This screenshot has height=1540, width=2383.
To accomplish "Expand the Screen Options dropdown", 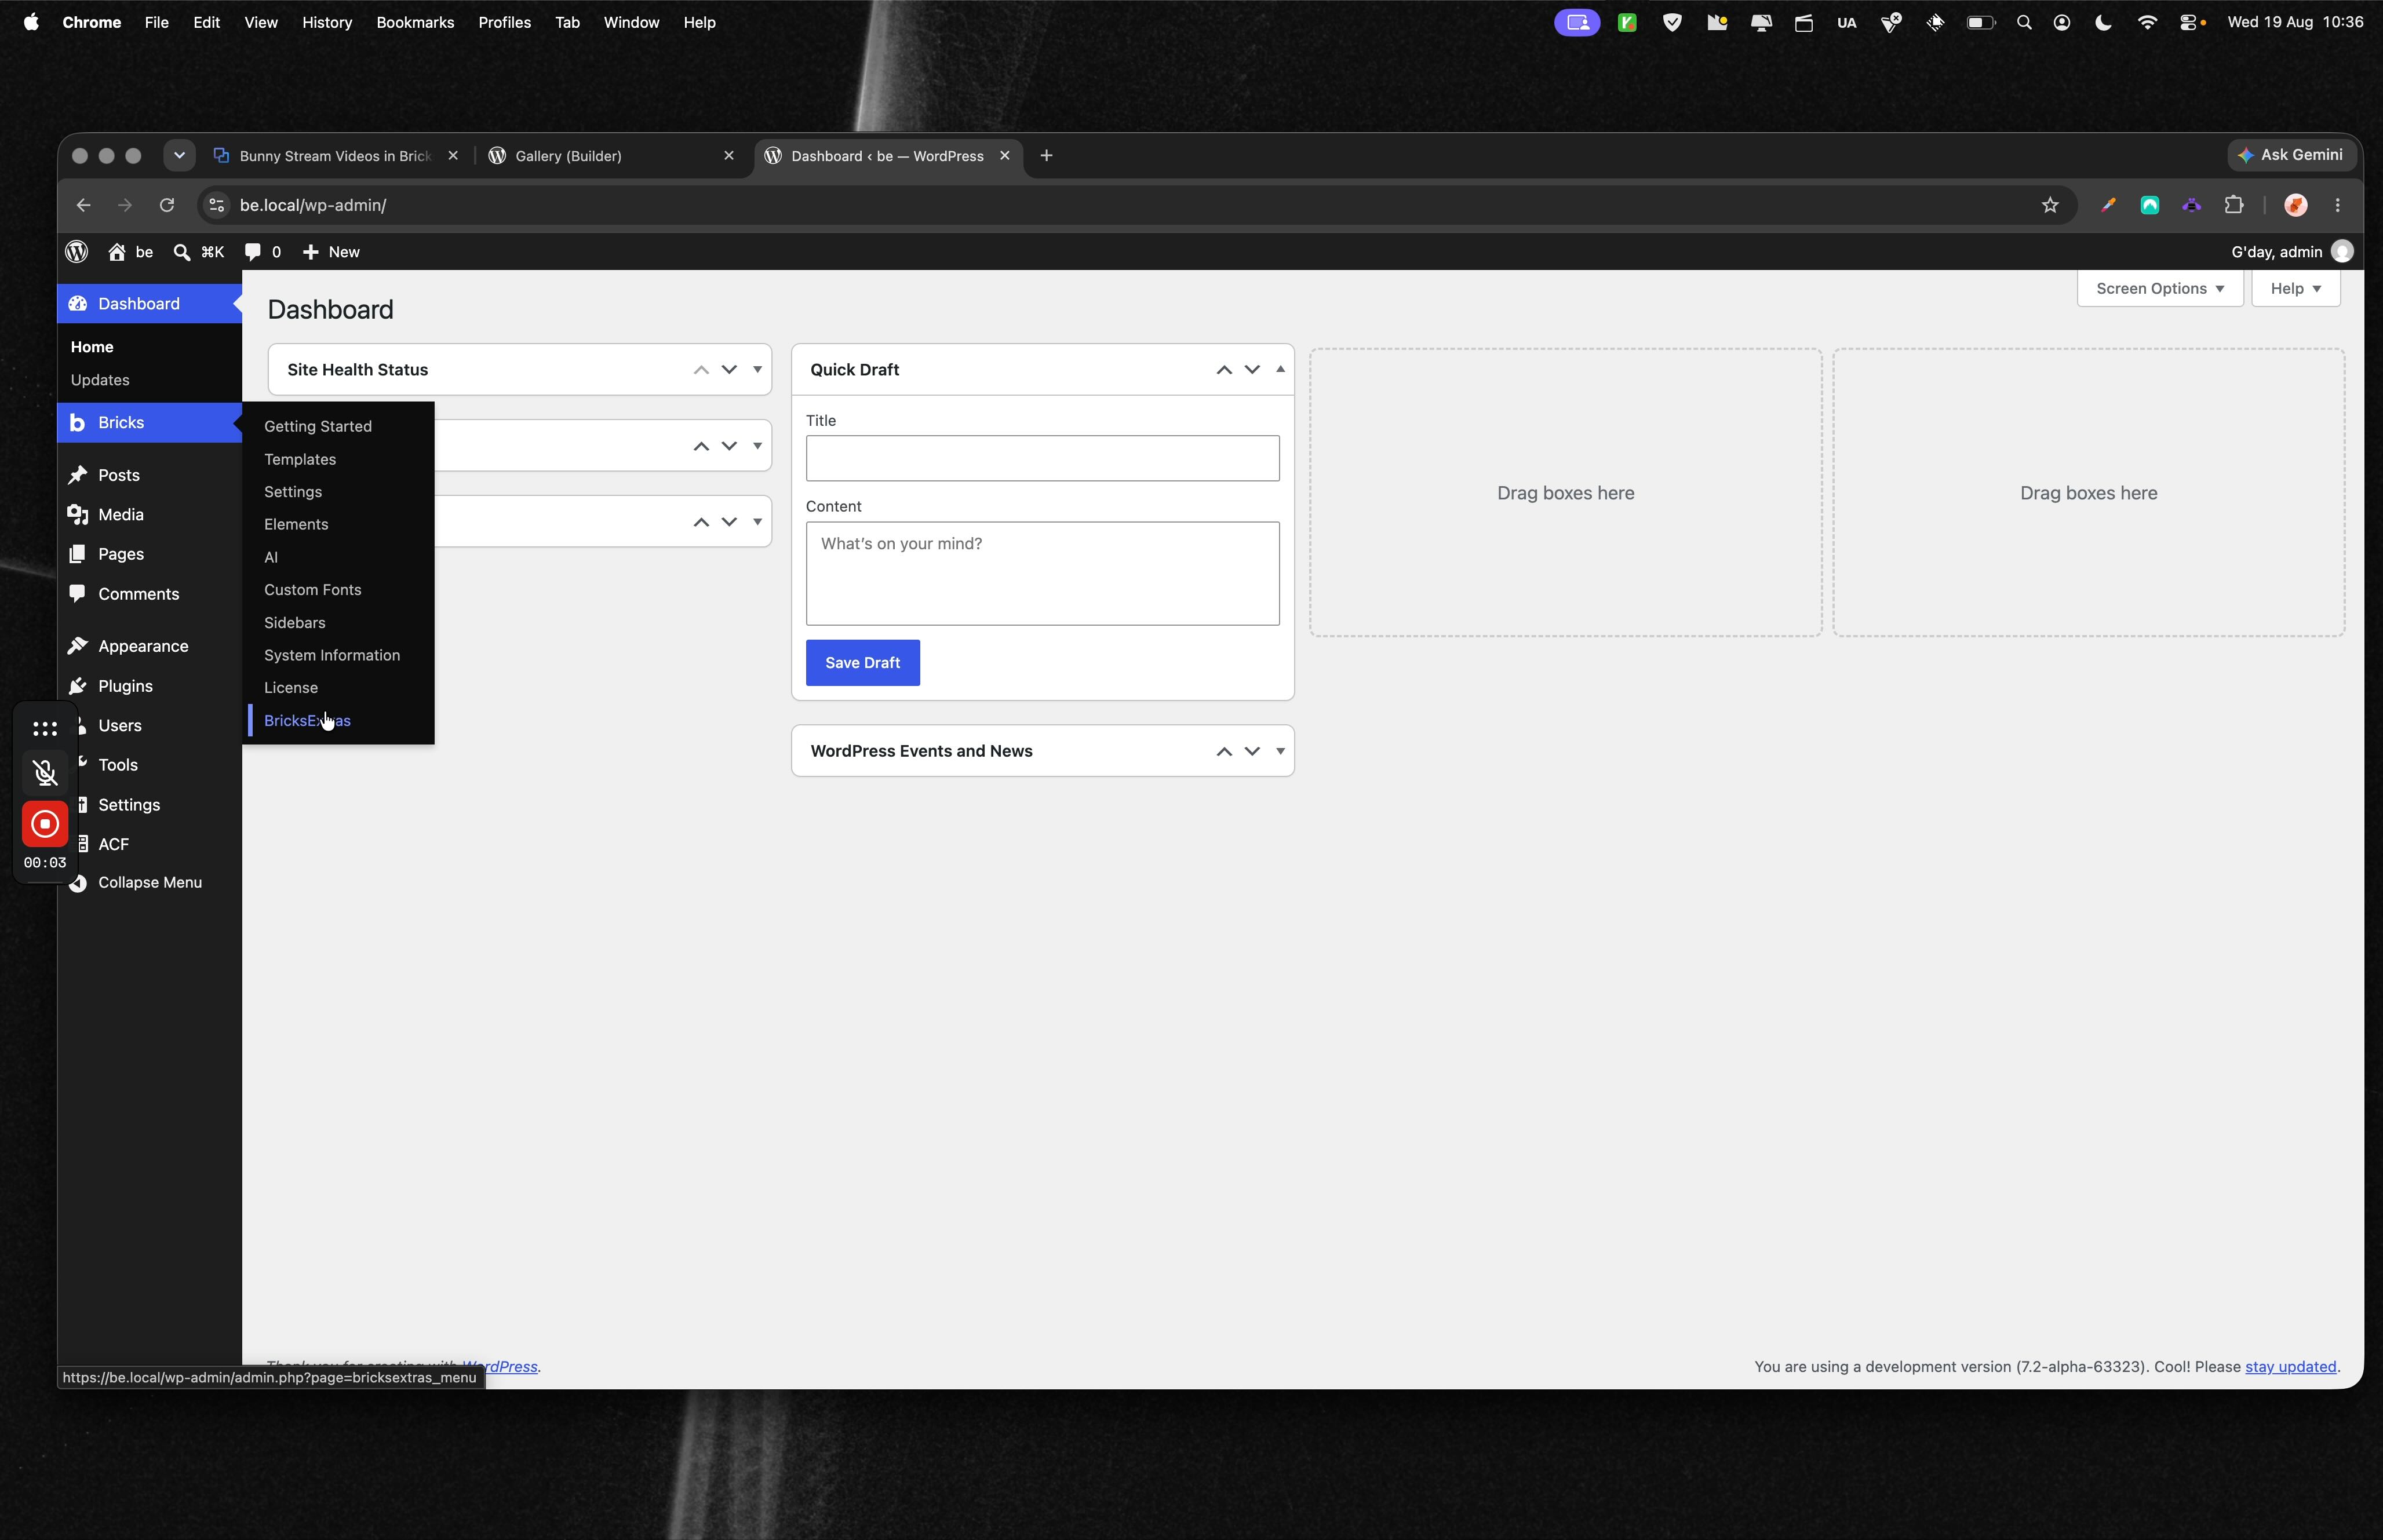I will click(2160, 288).
